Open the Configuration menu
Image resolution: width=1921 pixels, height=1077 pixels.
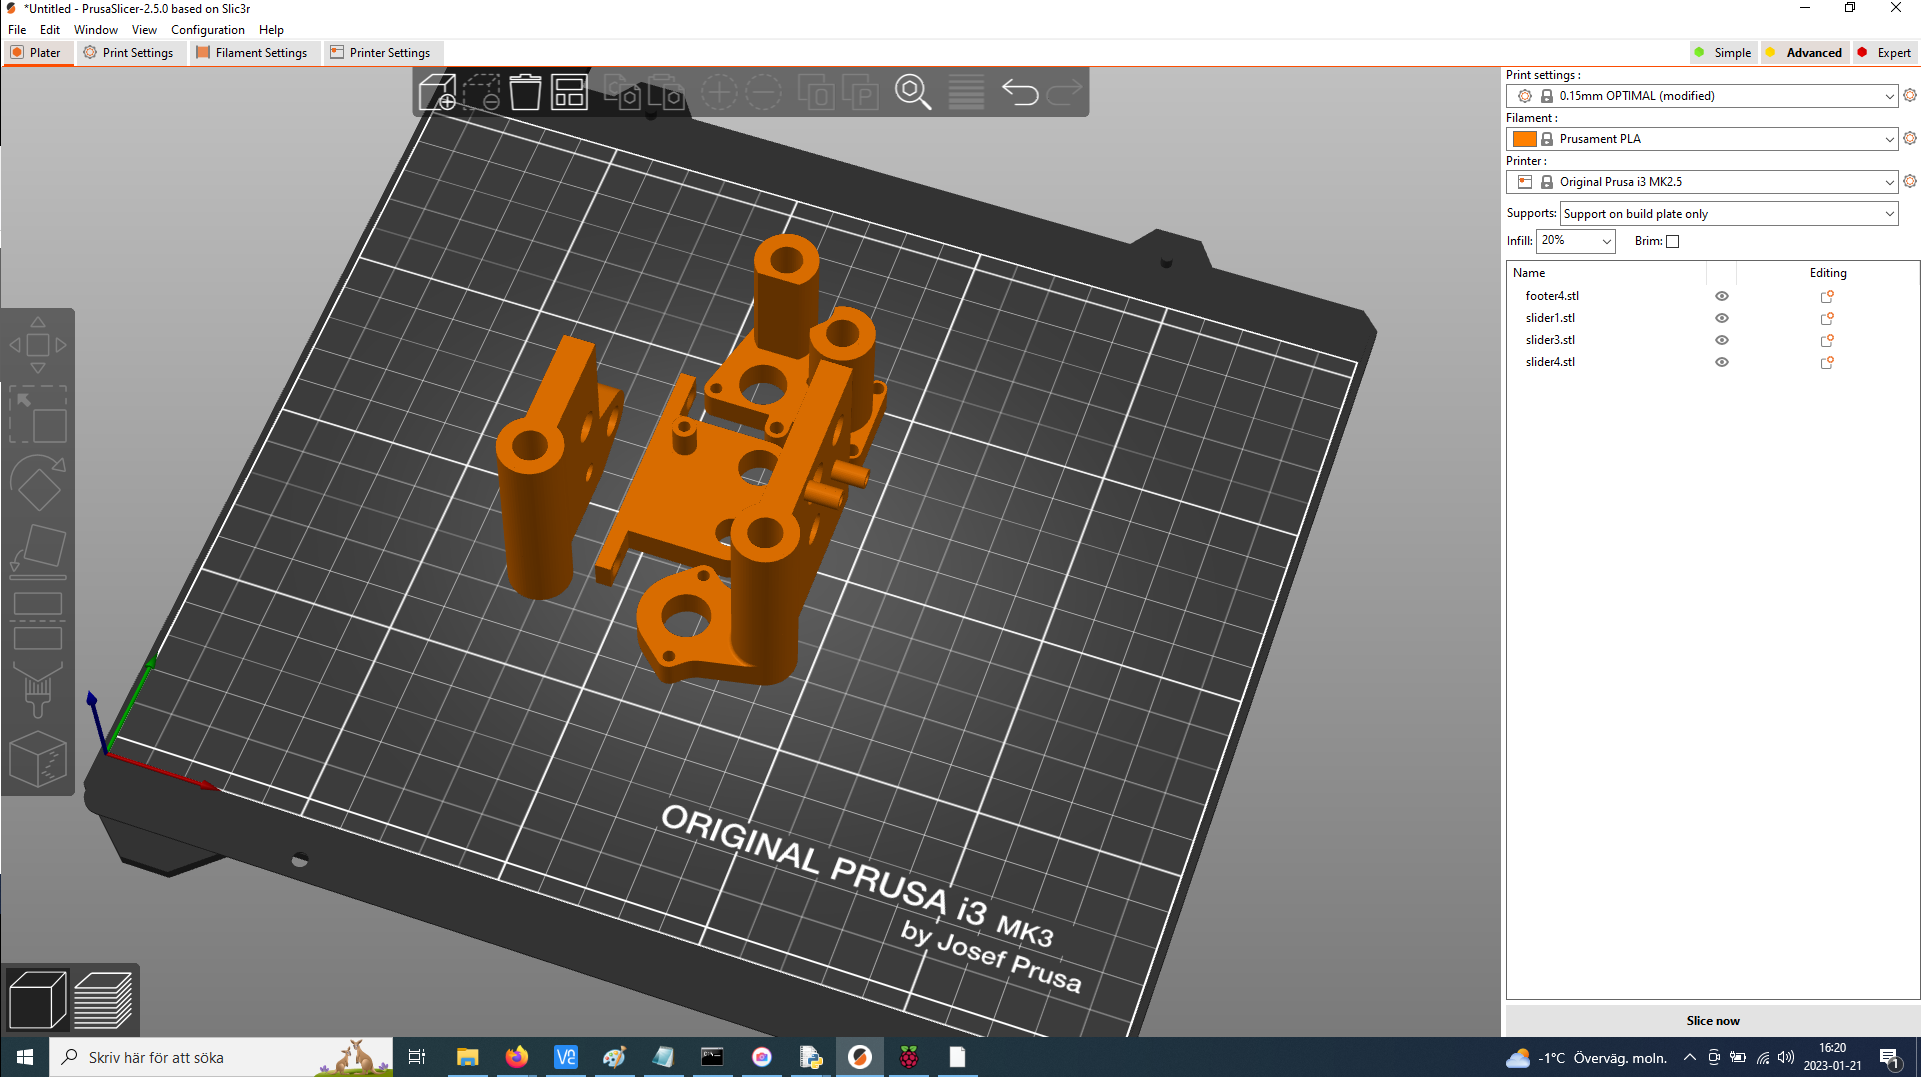pos(207,29)
